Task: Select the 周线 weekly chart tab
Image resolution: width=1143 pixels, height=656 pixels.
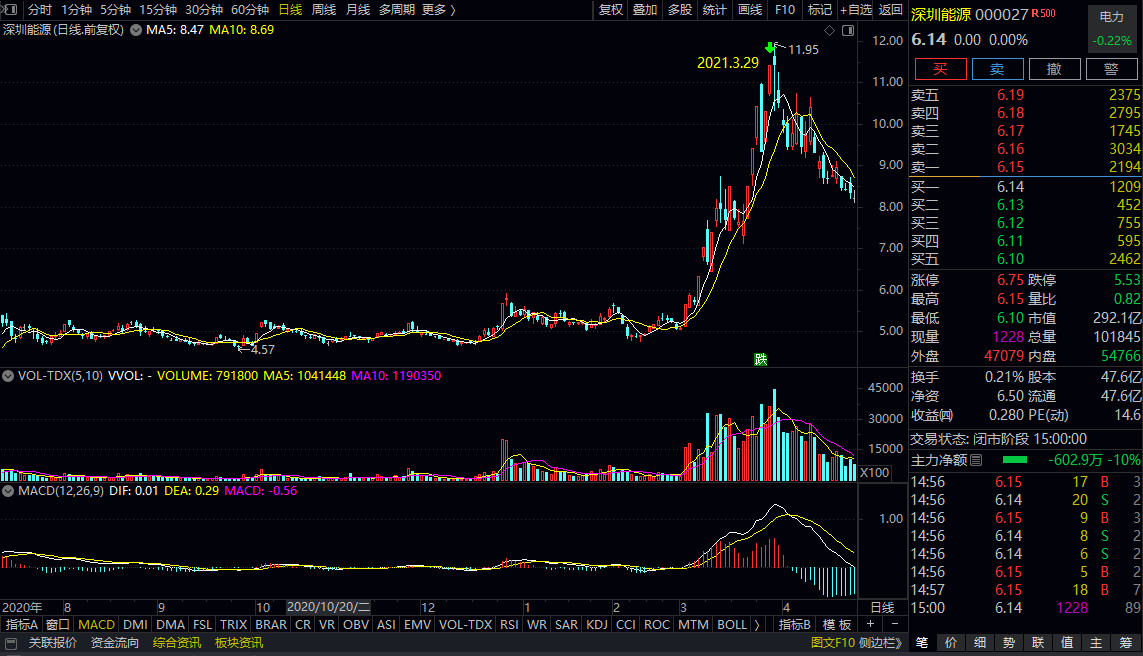Action: pyautogui.click(x=324, y=9)
